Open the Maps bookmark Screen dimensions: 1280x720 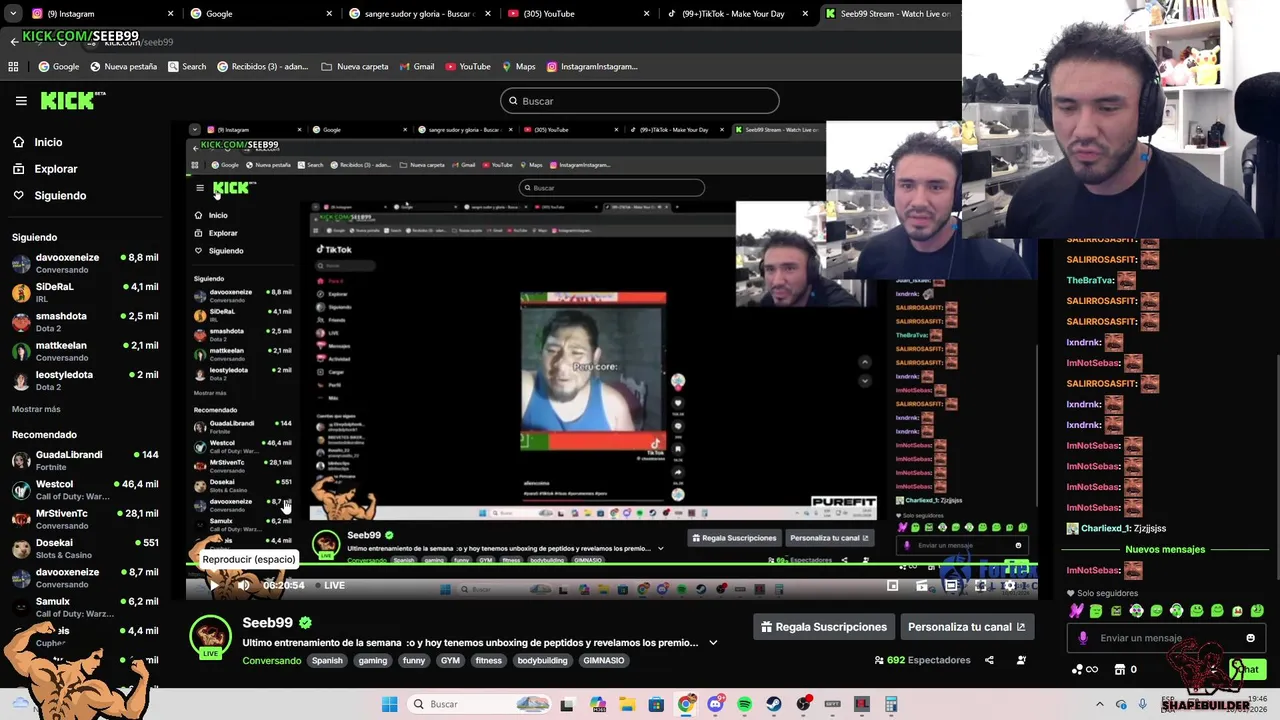point(518,67)
